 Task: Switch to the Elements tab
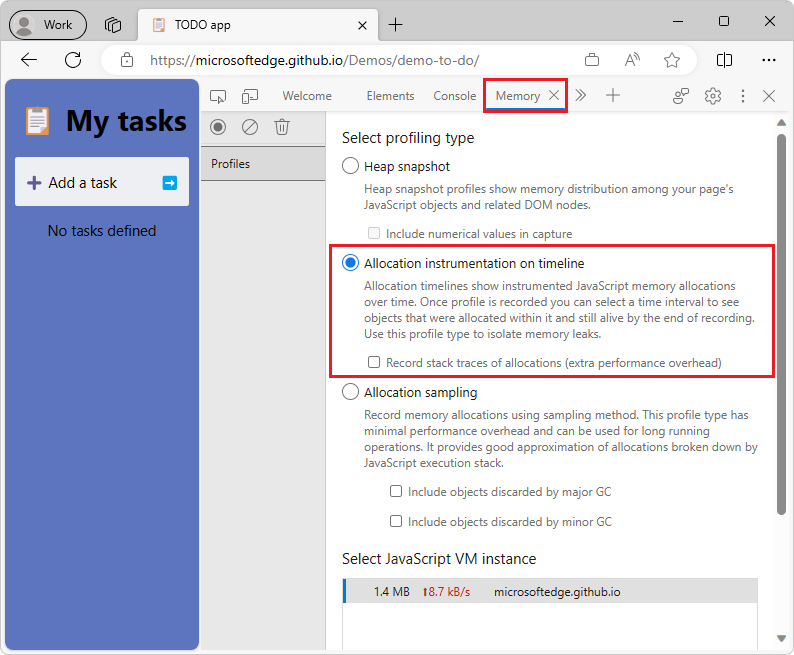pyautogui.click(x=390, y=96)
